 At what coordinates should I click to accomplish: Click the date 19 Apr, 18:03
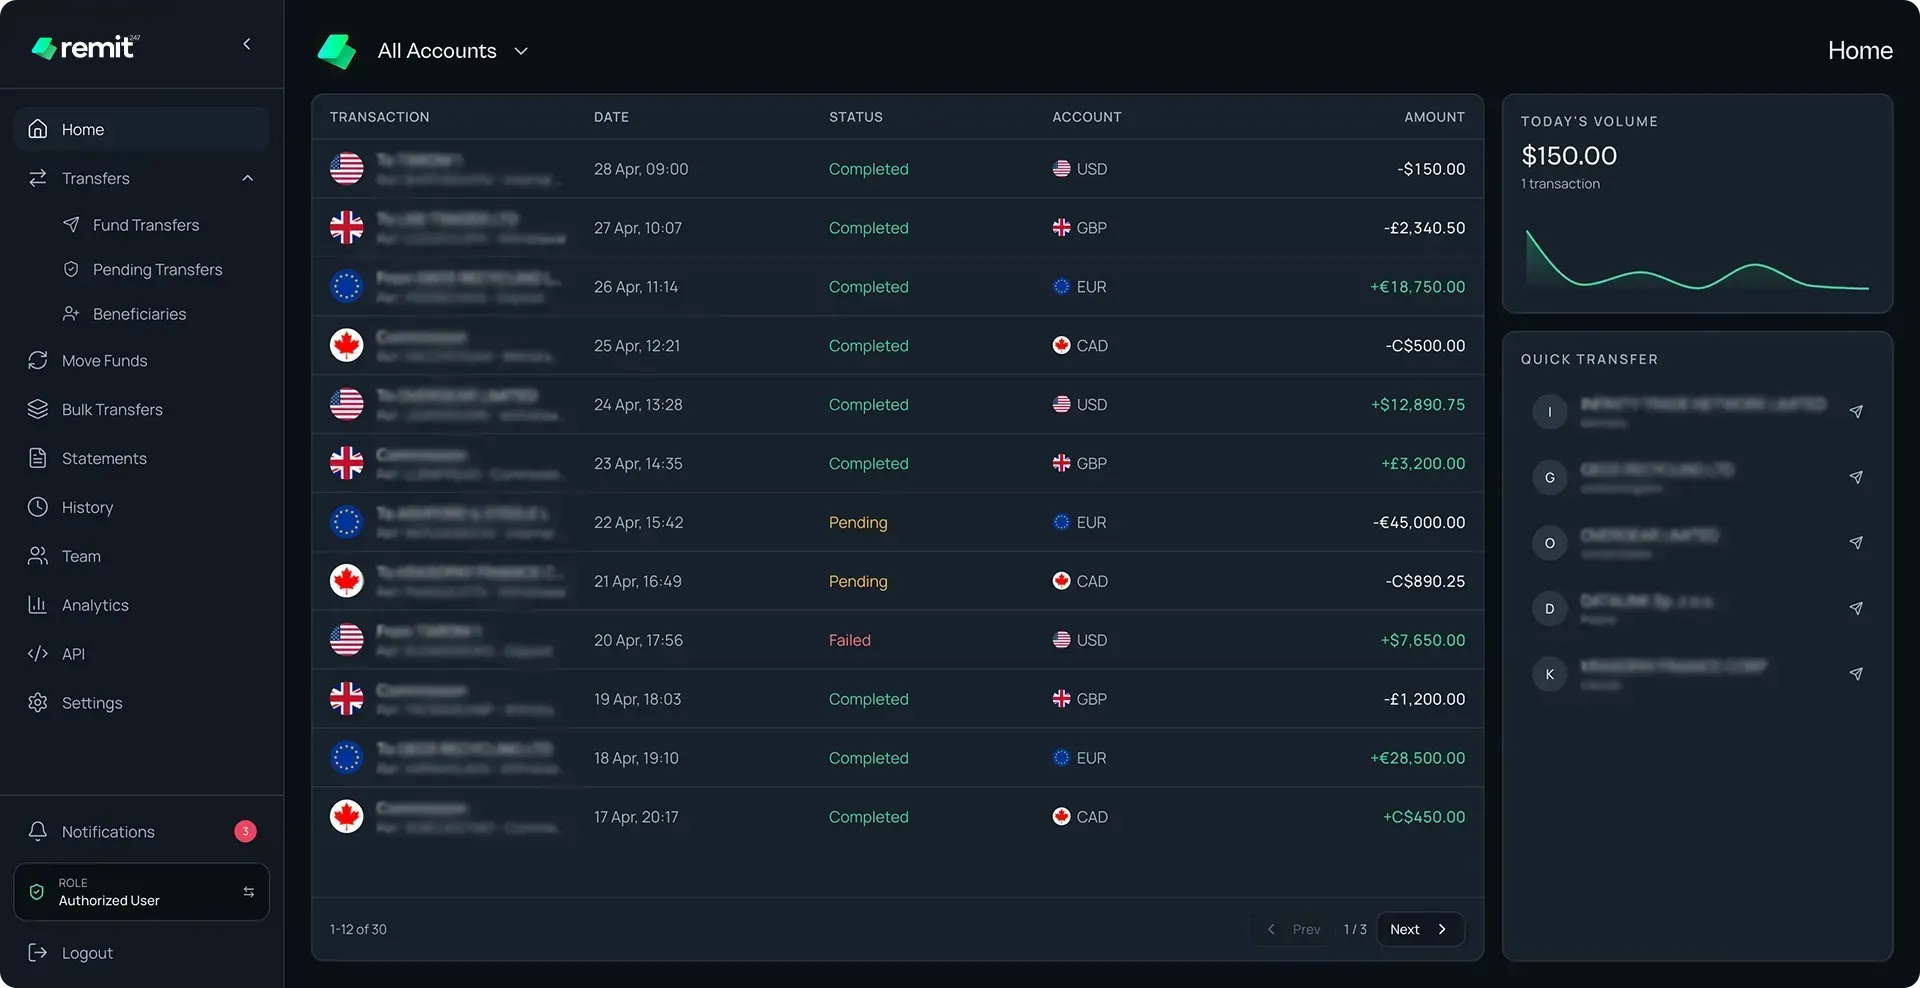click(637, 699)
